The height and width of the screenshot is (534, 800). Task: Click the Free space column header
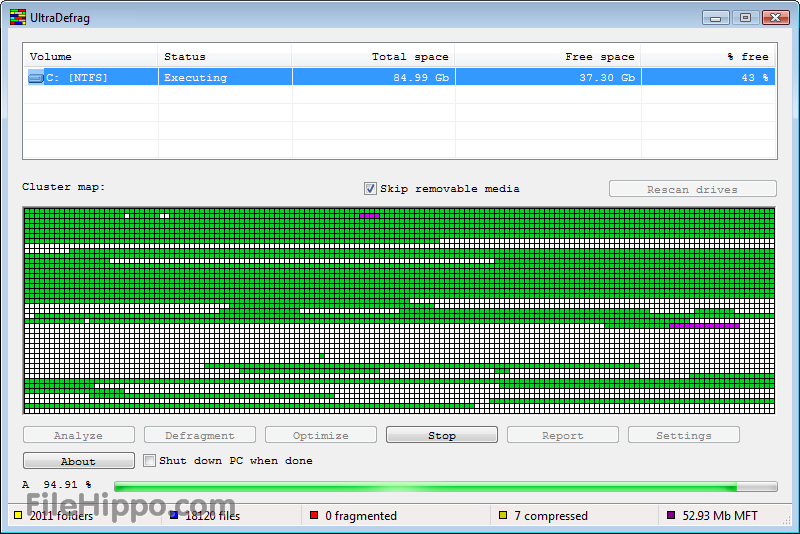click(548, 57)
